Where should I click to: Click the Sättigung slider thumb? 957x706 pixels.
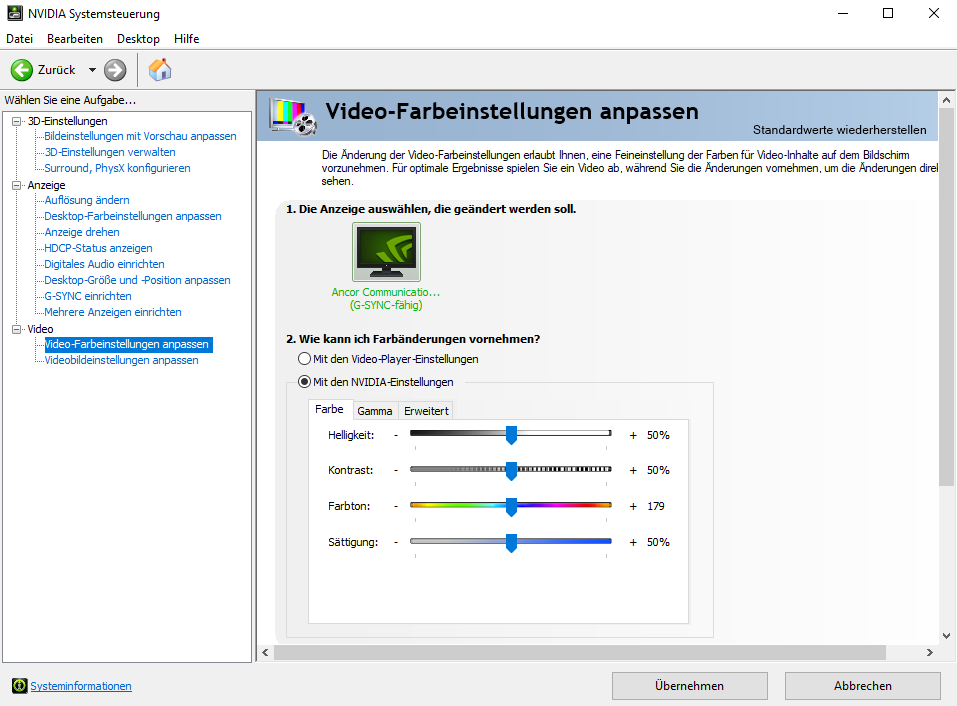click(511, 542)
